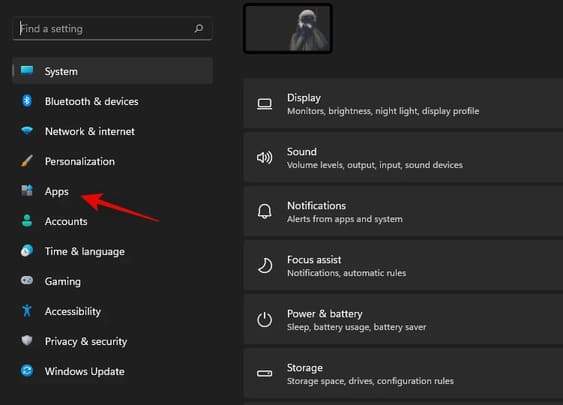Open the Apps category
Screen dimensions: 563x405
click(113, 191)
